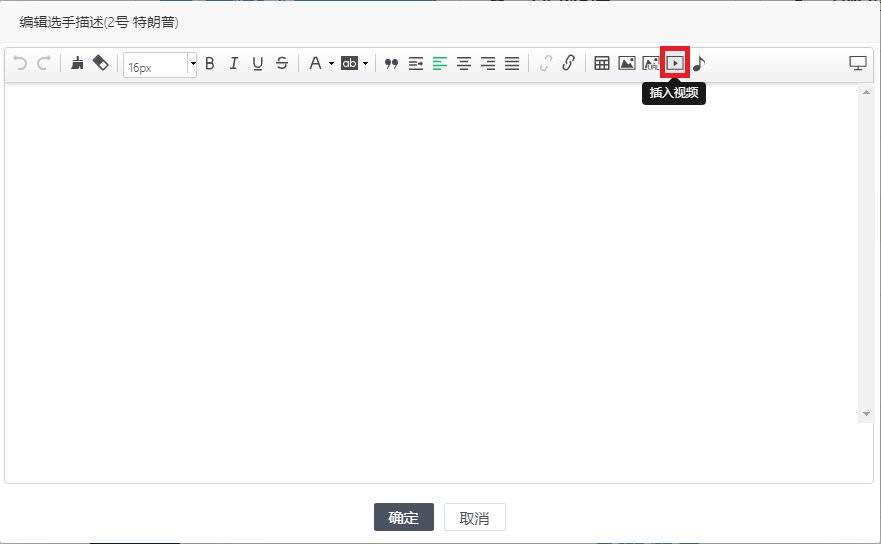
Task: Click the insert video icon
Action: tap(675, 63)
